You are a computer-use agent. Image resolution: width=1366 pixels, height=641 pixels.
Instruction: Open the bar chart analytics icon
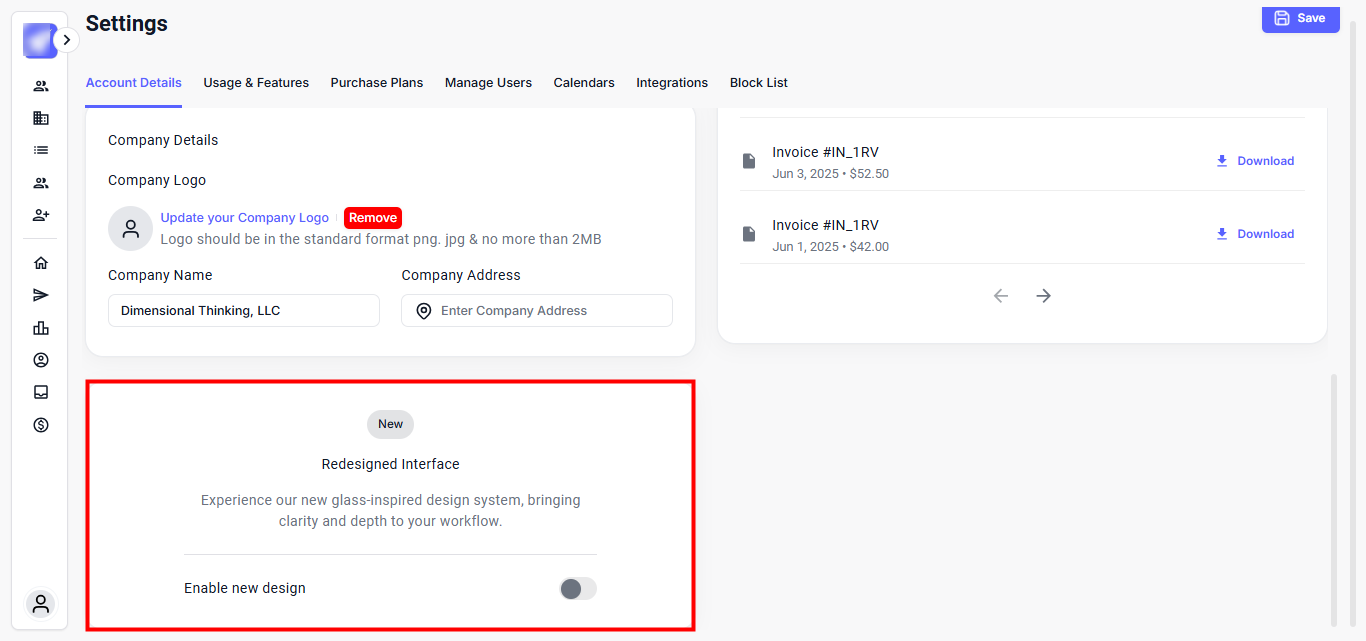[41, 328]
